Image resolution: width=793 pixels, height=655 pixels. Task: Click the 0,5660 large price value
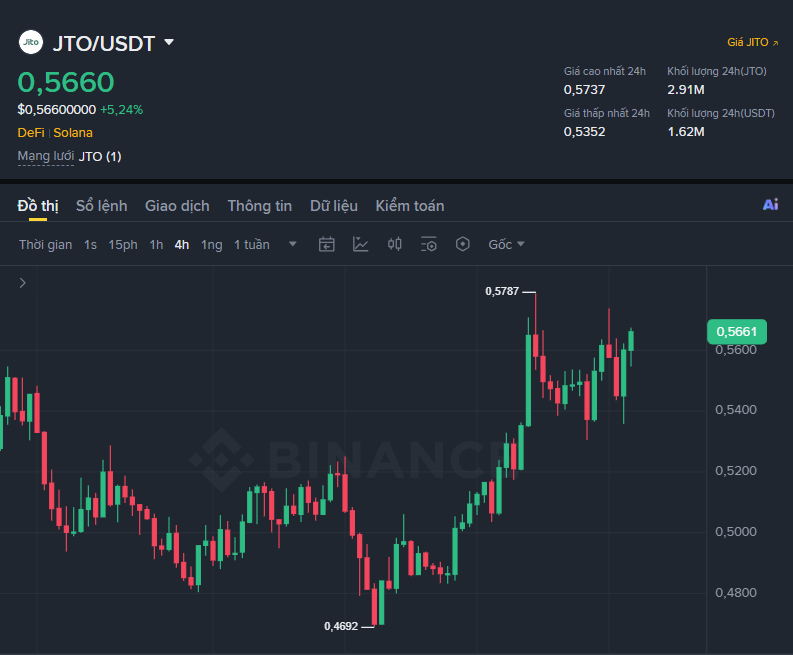66,82
